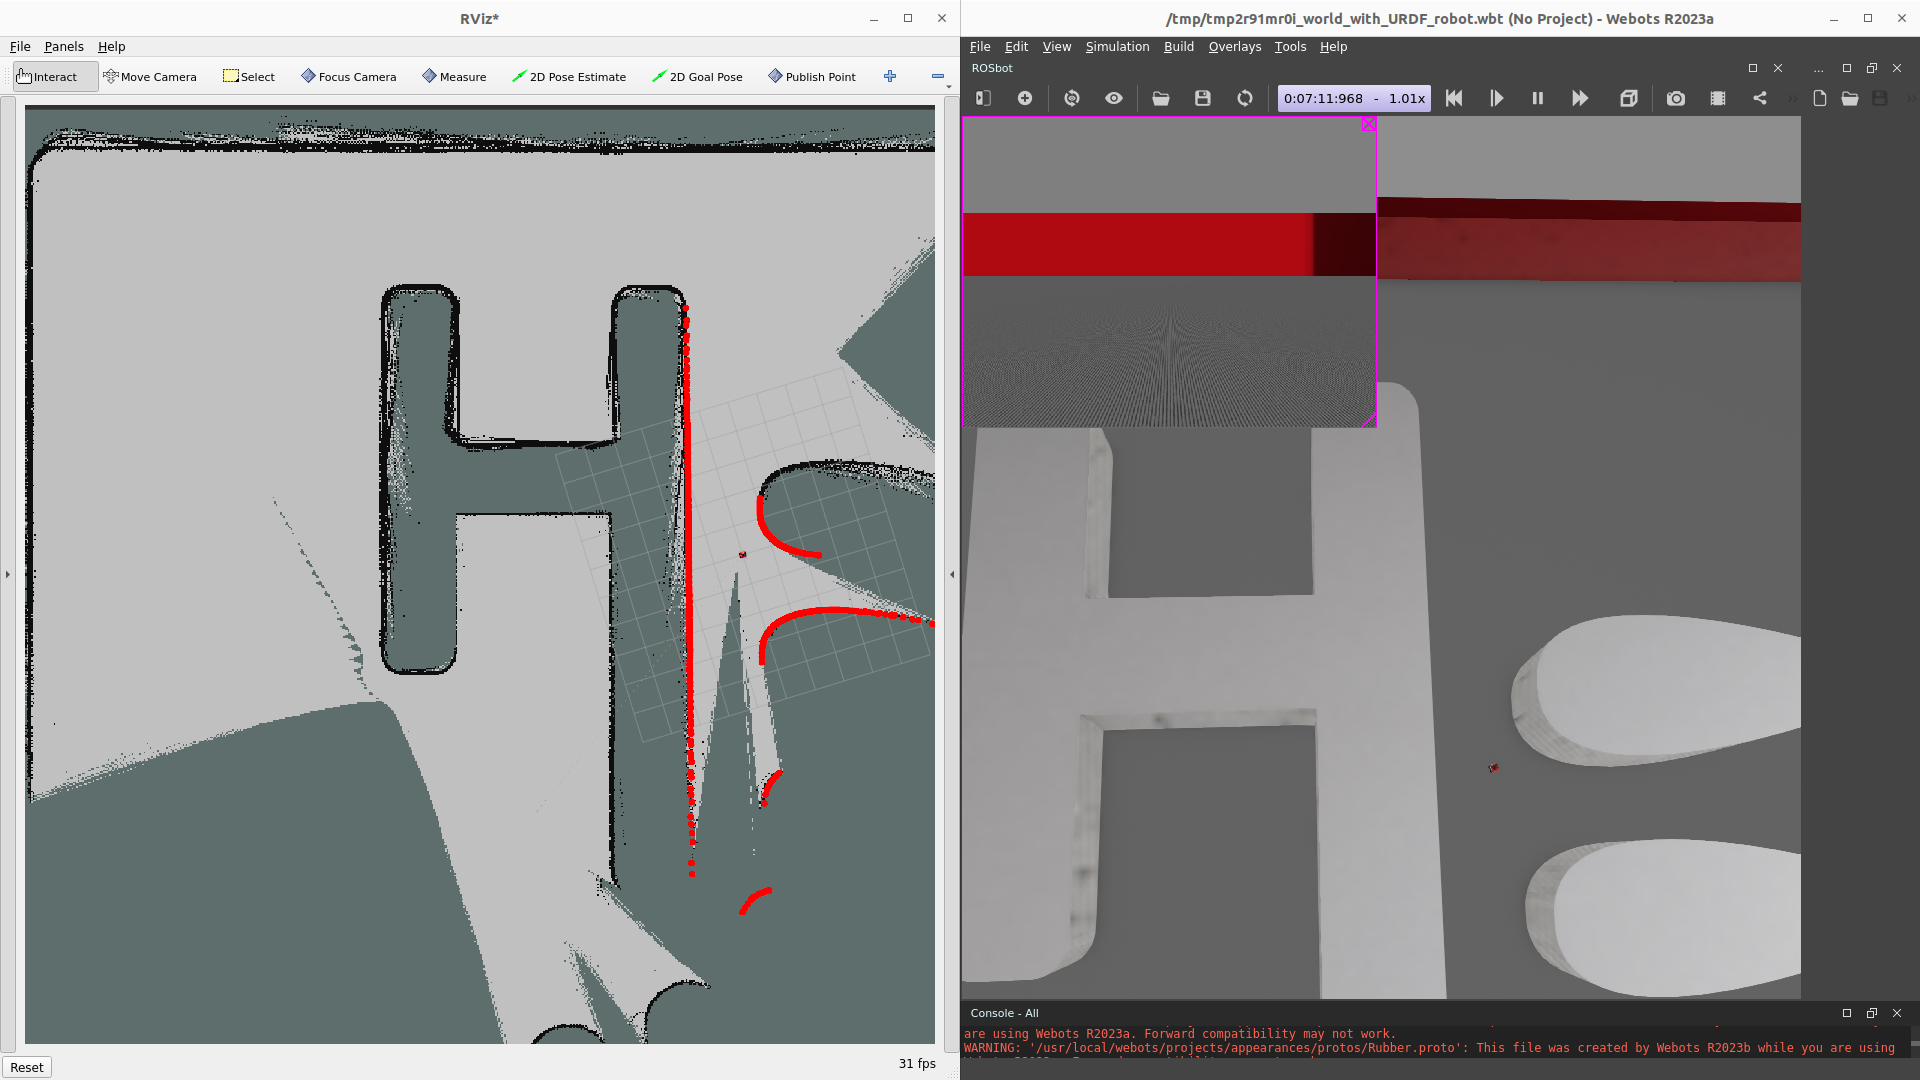Click the add tool plus button in RViz

(889, 76)
